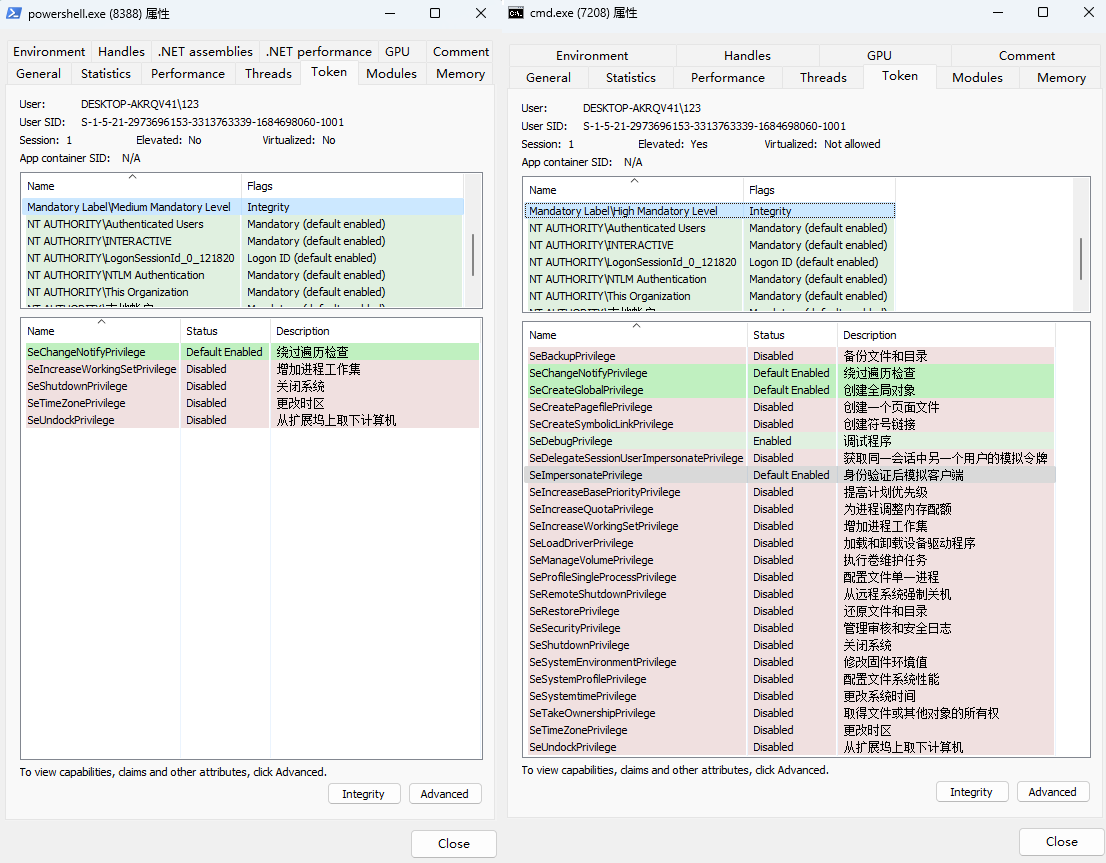
Task: Select SeRemoteShutdownPrivilege row
Action: tap(791, 594)
